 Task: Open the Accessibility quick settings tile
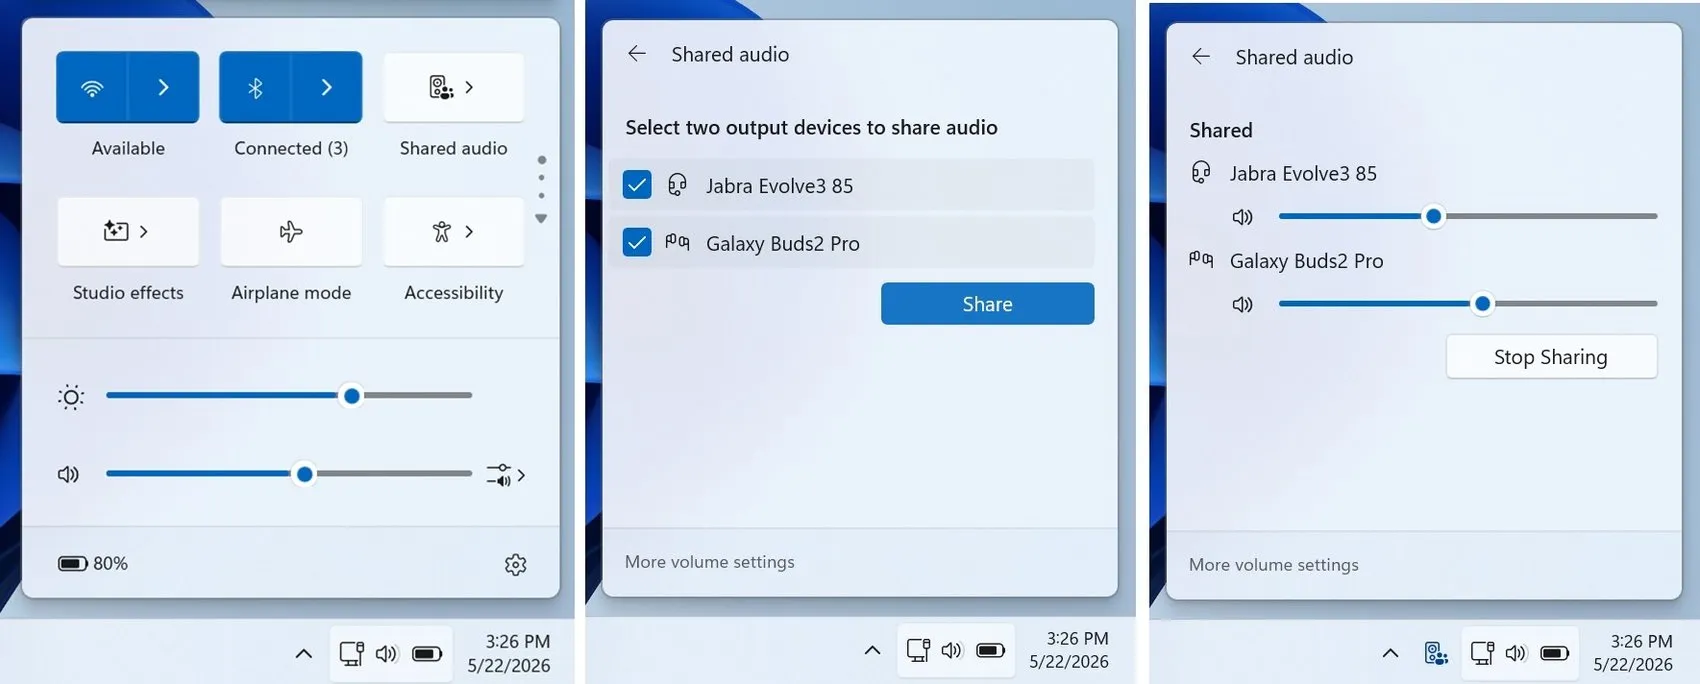(453, 232)
